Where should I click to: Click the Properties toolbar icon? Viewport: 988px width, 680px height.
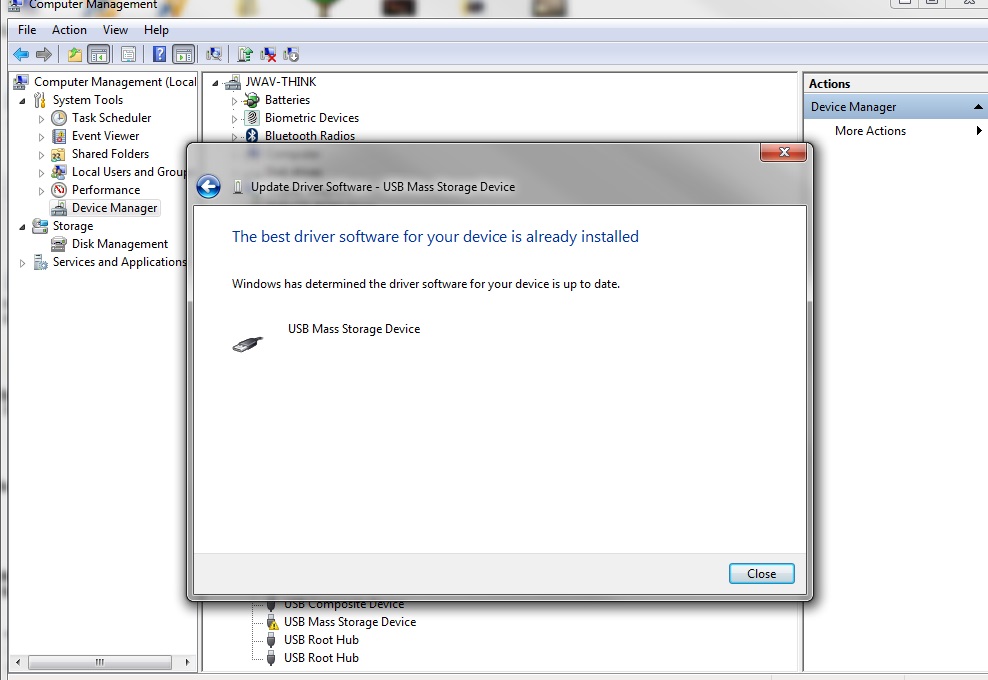[129, 54]
